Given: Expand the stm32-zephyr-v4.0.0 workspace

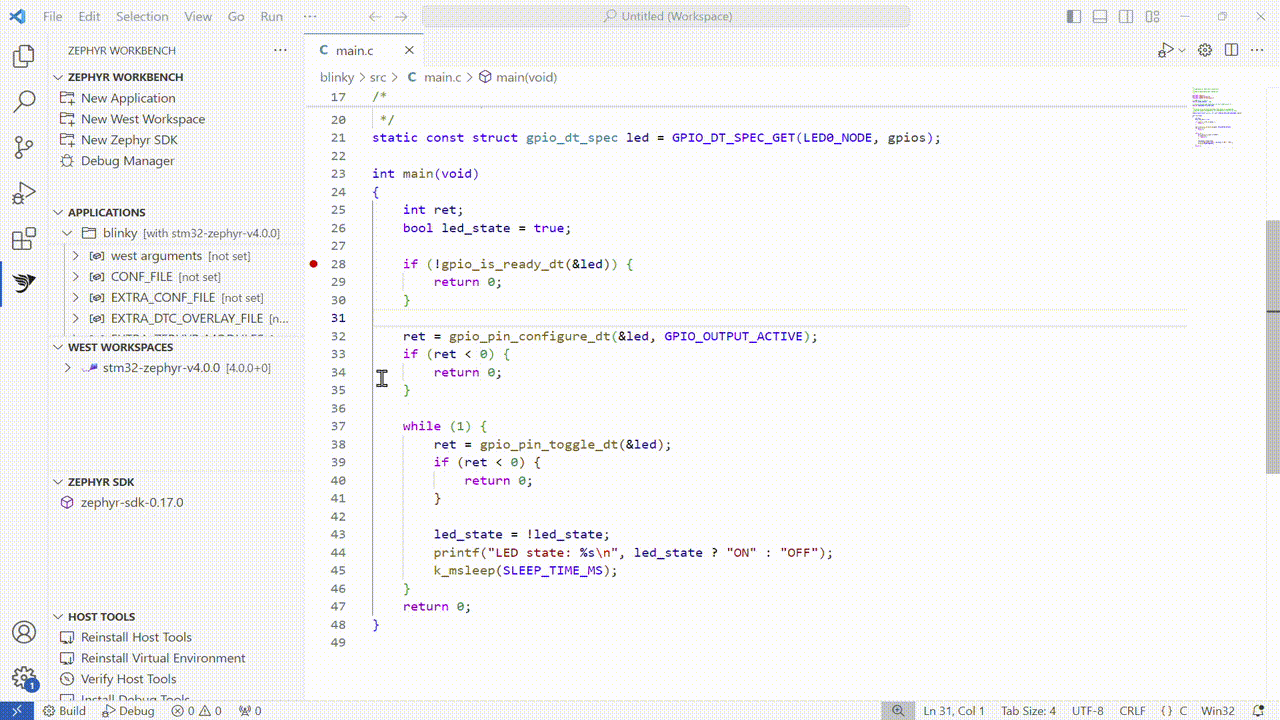Looking at the screenshot, I should (x=67, y=368).
